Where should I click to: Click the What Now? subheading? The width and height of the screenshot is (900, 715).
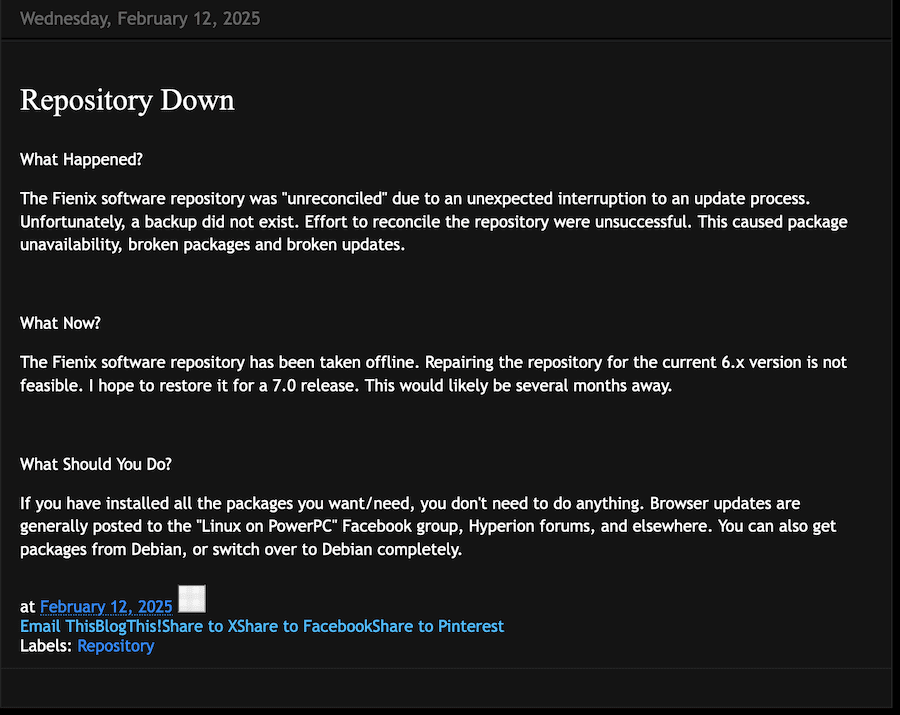click(60, 323)
